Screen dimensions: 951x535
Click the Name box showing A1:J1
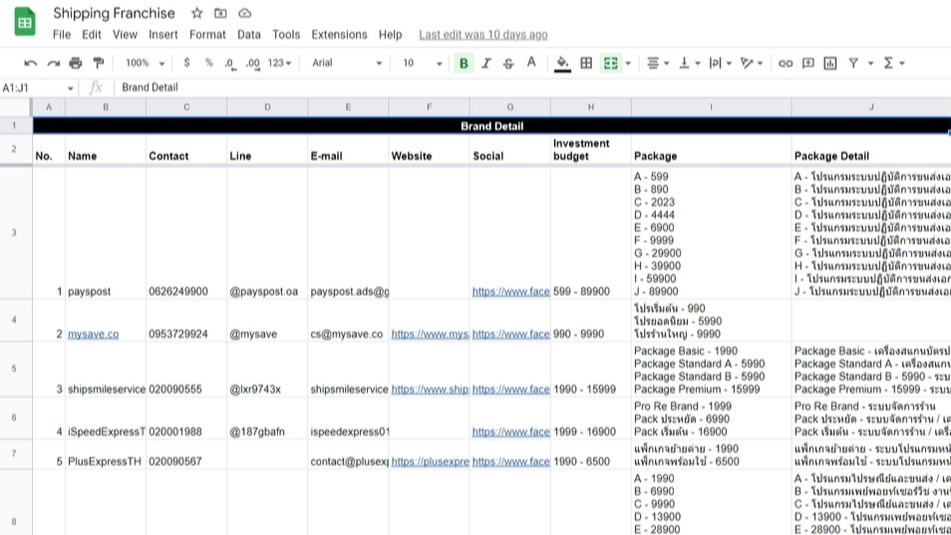click(38, 88)
